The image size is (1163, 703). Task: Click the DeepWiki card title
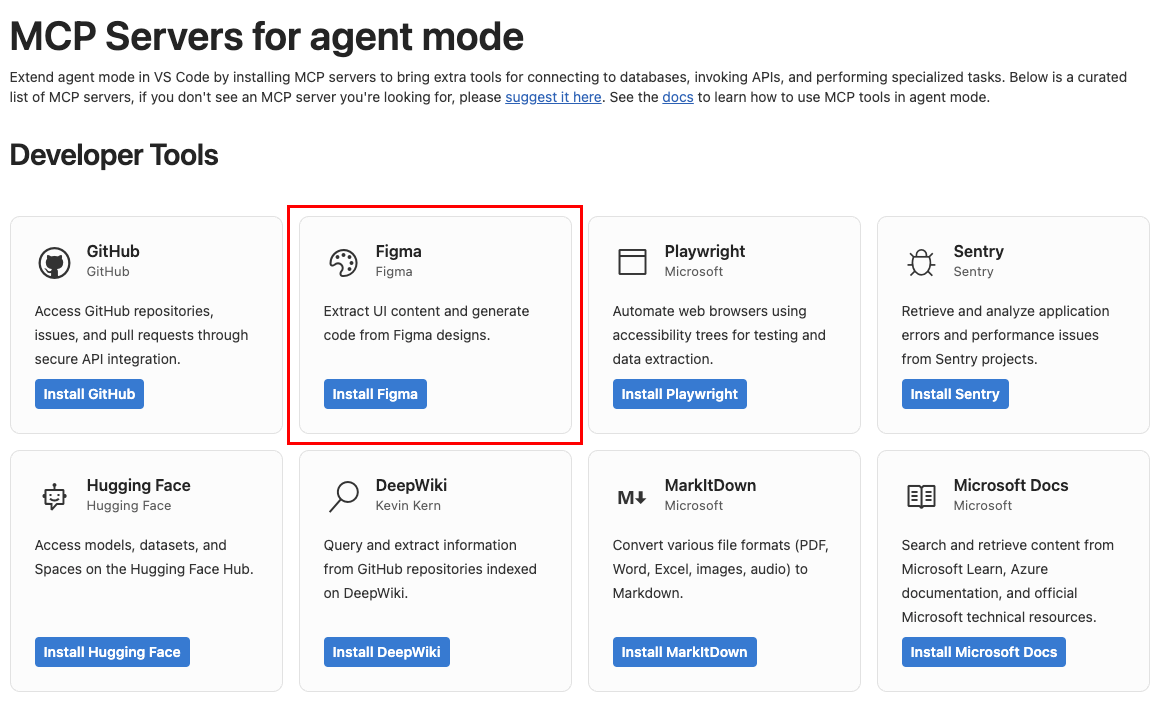coord(411,485)
